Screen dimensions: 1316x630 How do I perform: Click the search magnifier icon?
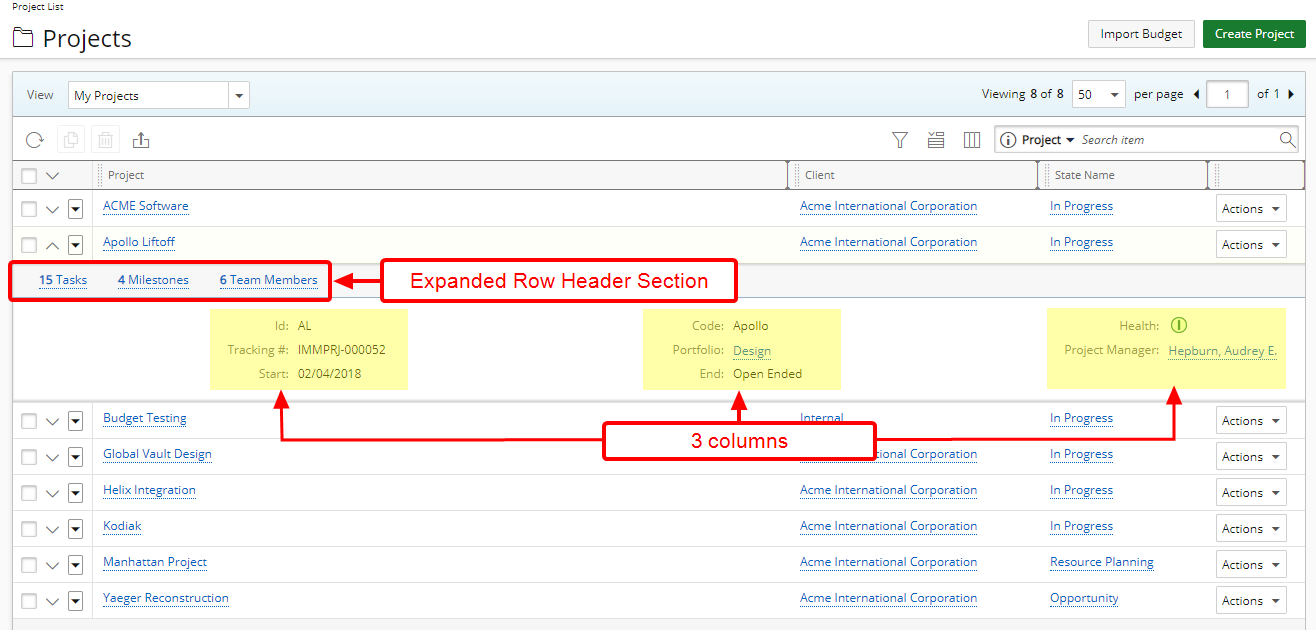point(1288,140)
